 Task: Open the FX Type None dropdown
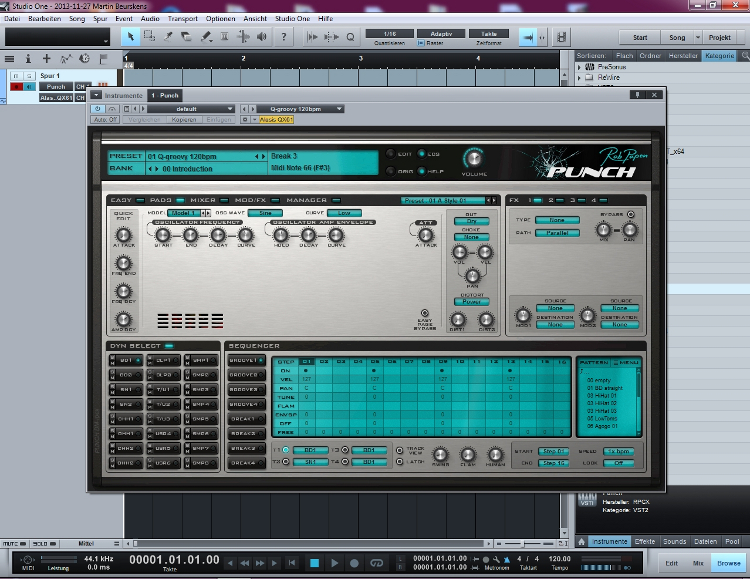[557, 220]
